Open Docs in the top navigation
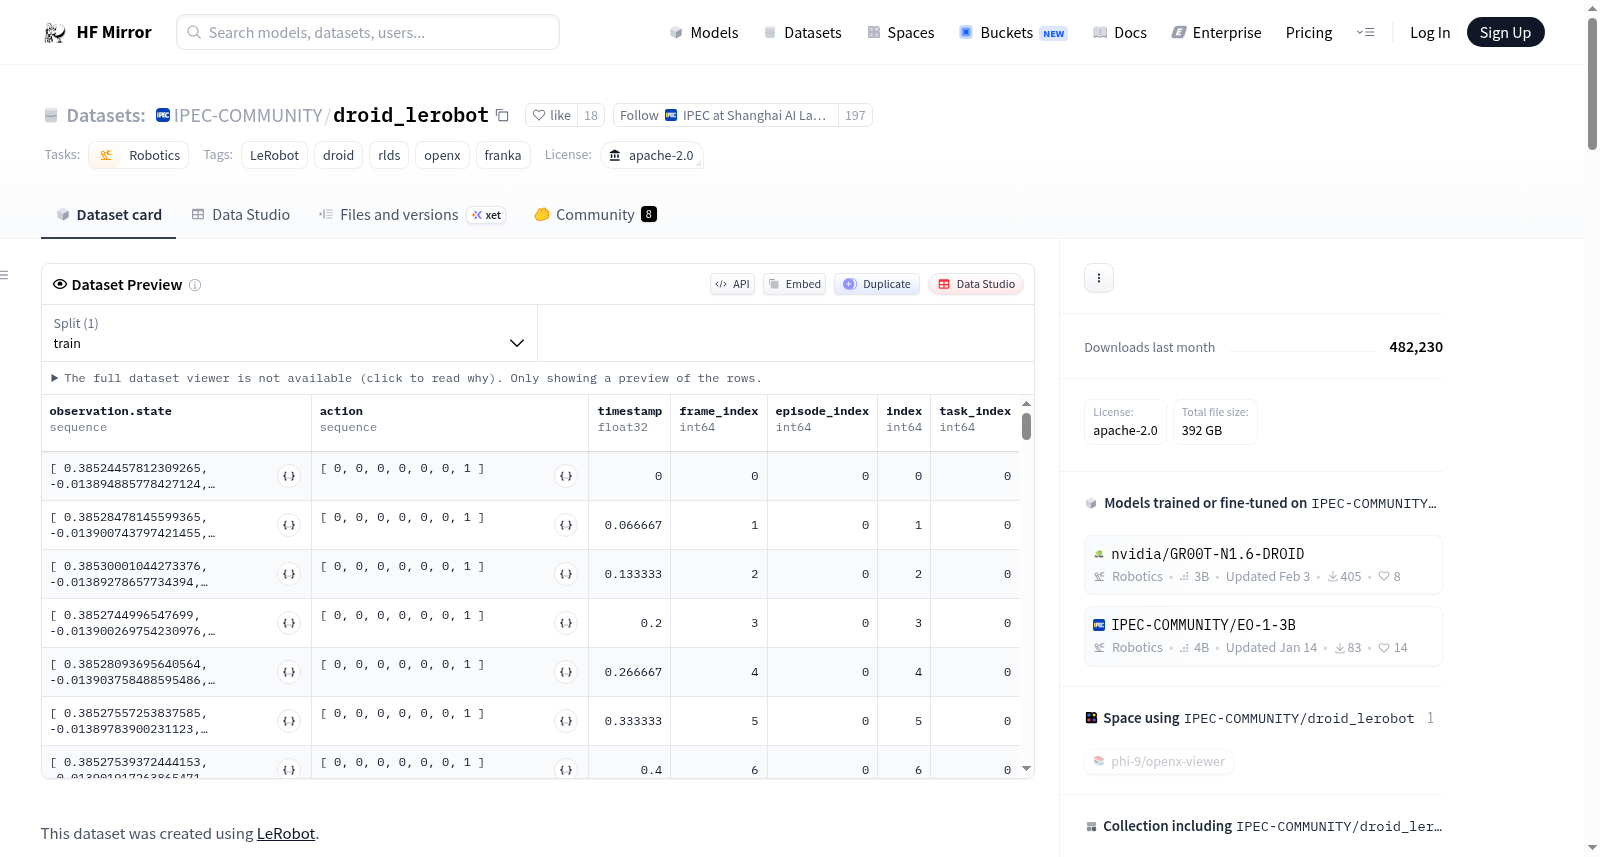This screenshot has height=857, width=1600. click(x=1119, y=33)
